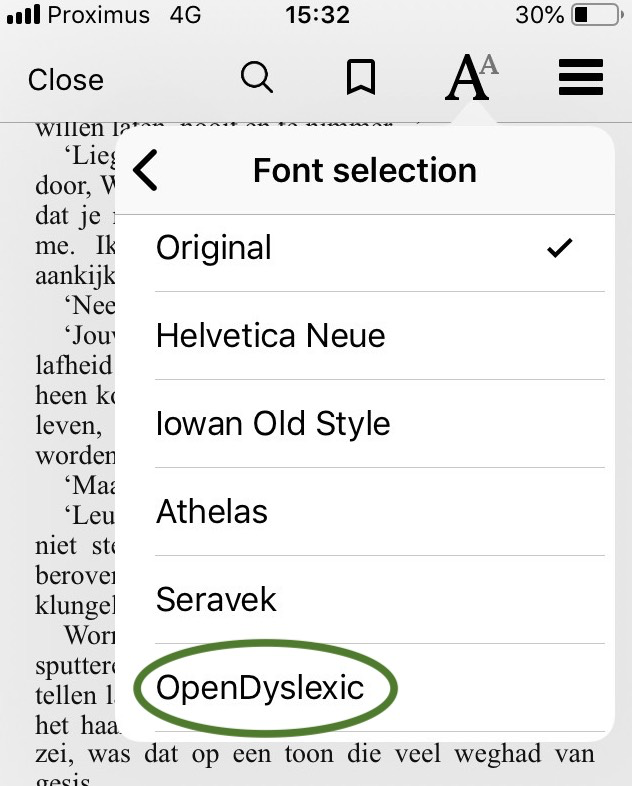Choose the OpenDyslexic font
The height and width of the screenshot is (786, 632).
[260, 688]
